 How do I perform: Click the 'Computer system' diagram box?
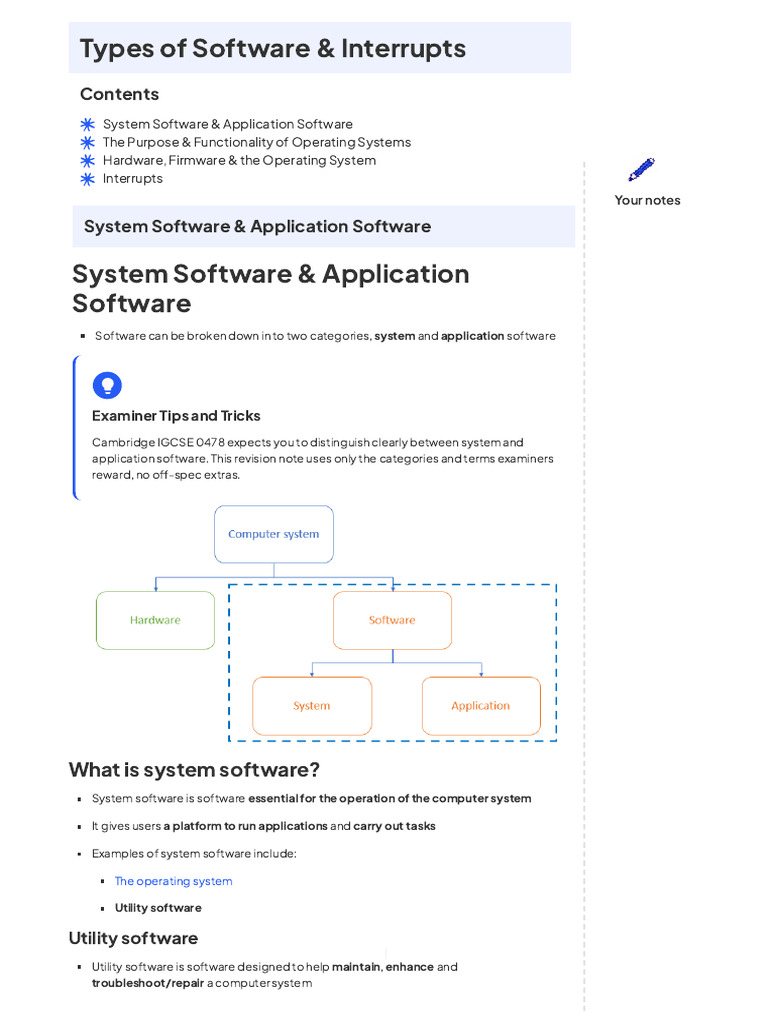tap(274, 534)
